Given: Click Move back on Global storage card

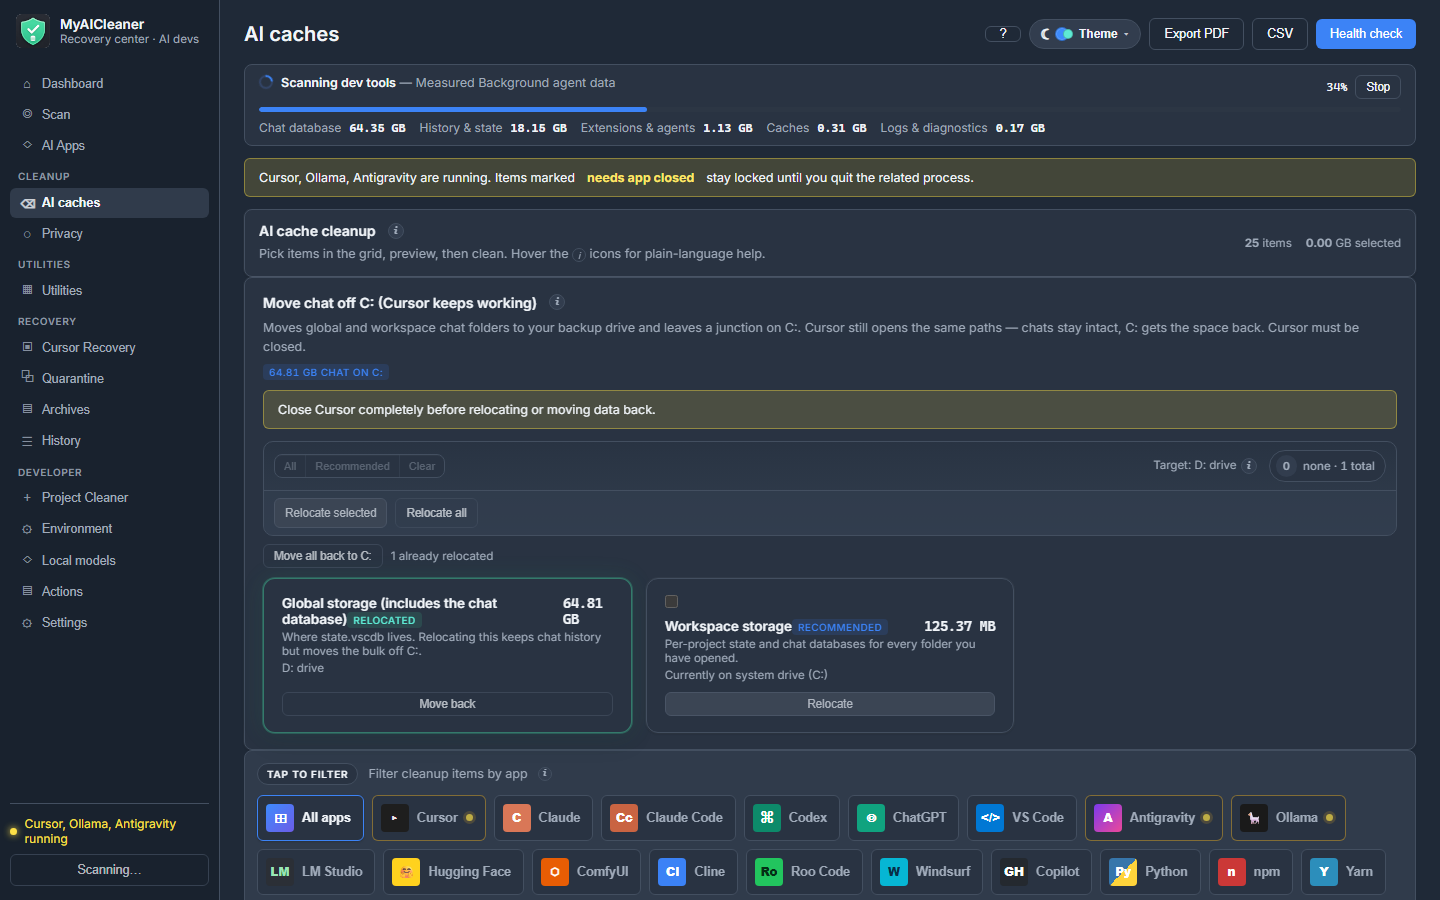Looking at the screenshot, I should (x=447, y=704).
